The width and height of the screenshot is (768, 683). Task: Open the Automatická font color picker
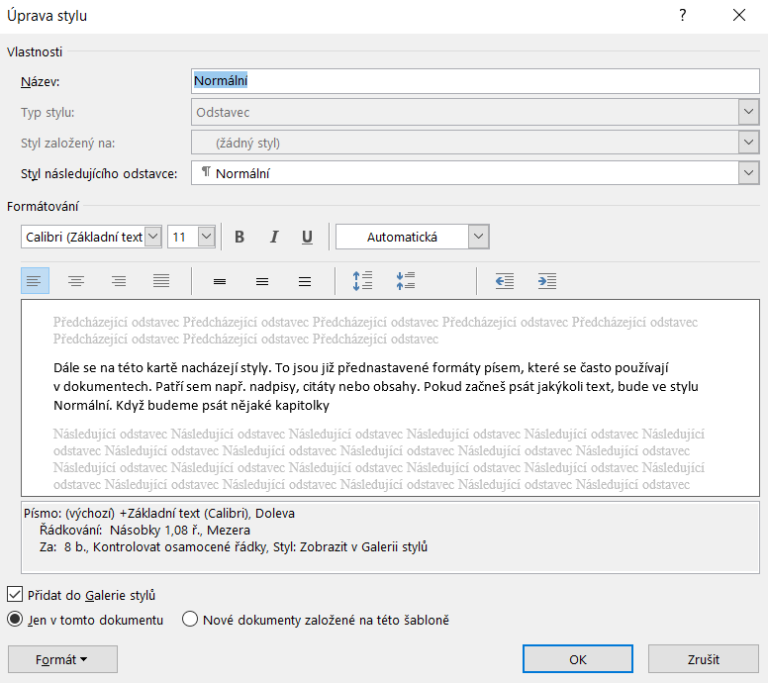click(x=478, y=237)
